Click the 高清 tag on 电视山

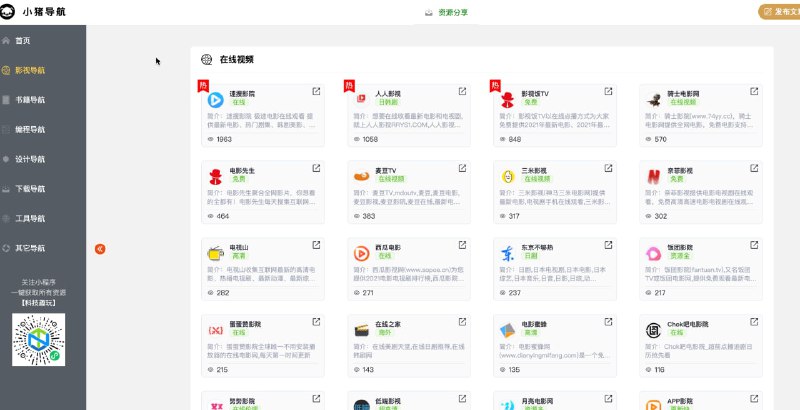(239, 255)
